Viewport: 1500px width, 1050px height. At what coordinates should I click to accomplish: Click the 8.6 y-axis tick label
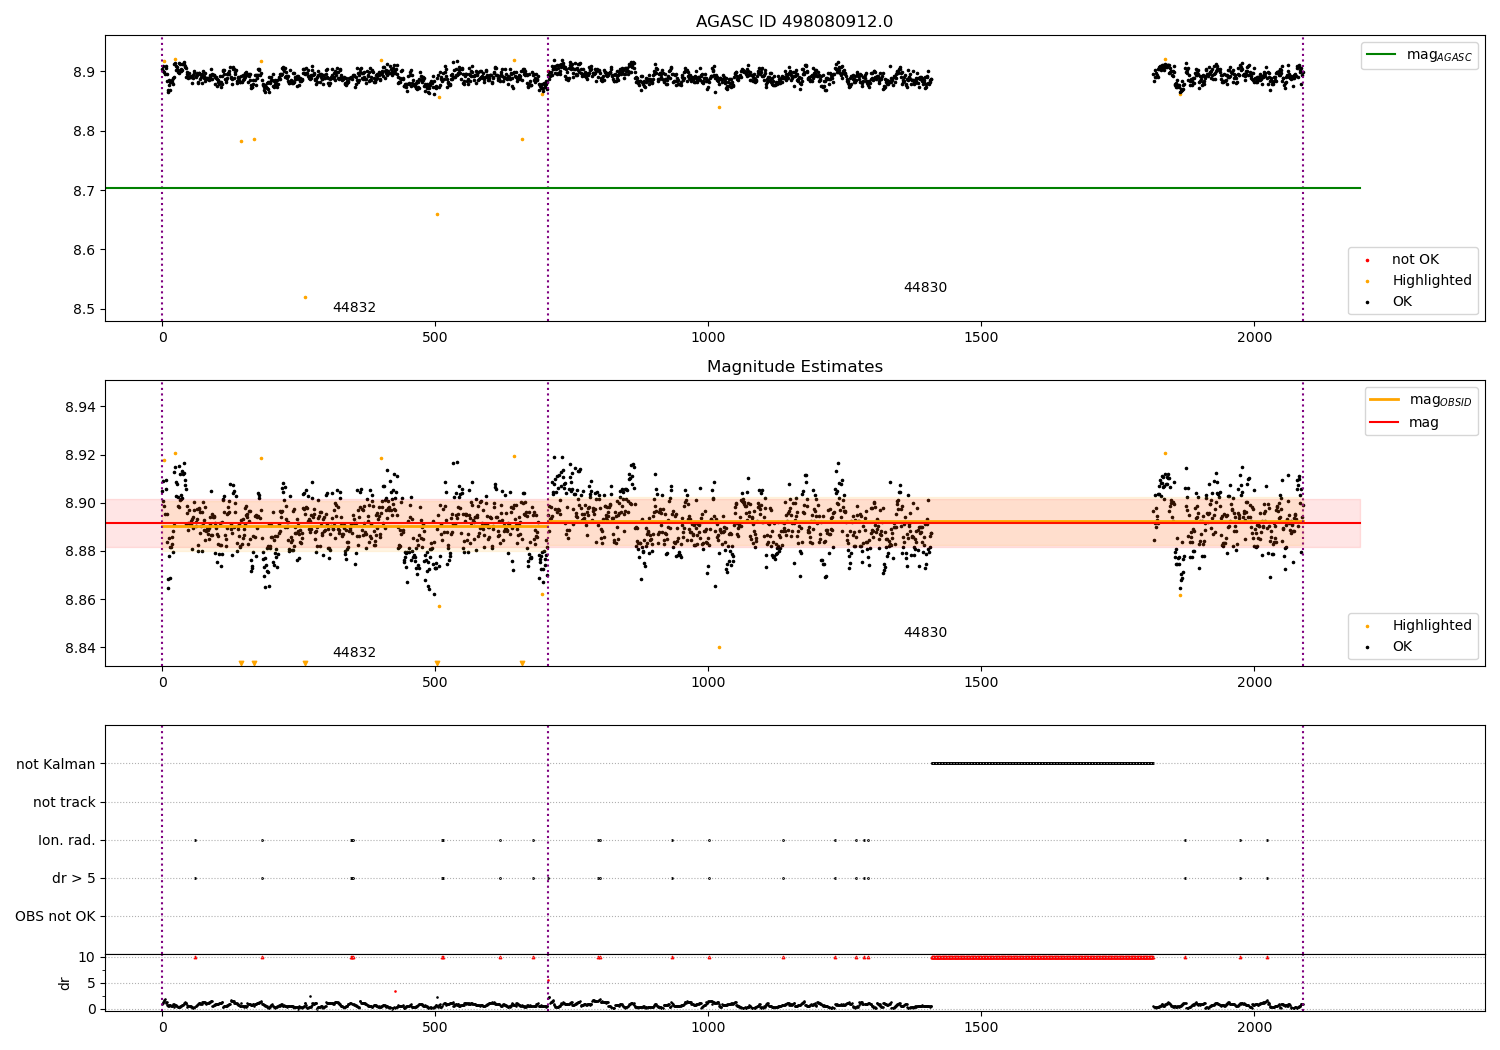pyautogui.click(x=82, y=250)
